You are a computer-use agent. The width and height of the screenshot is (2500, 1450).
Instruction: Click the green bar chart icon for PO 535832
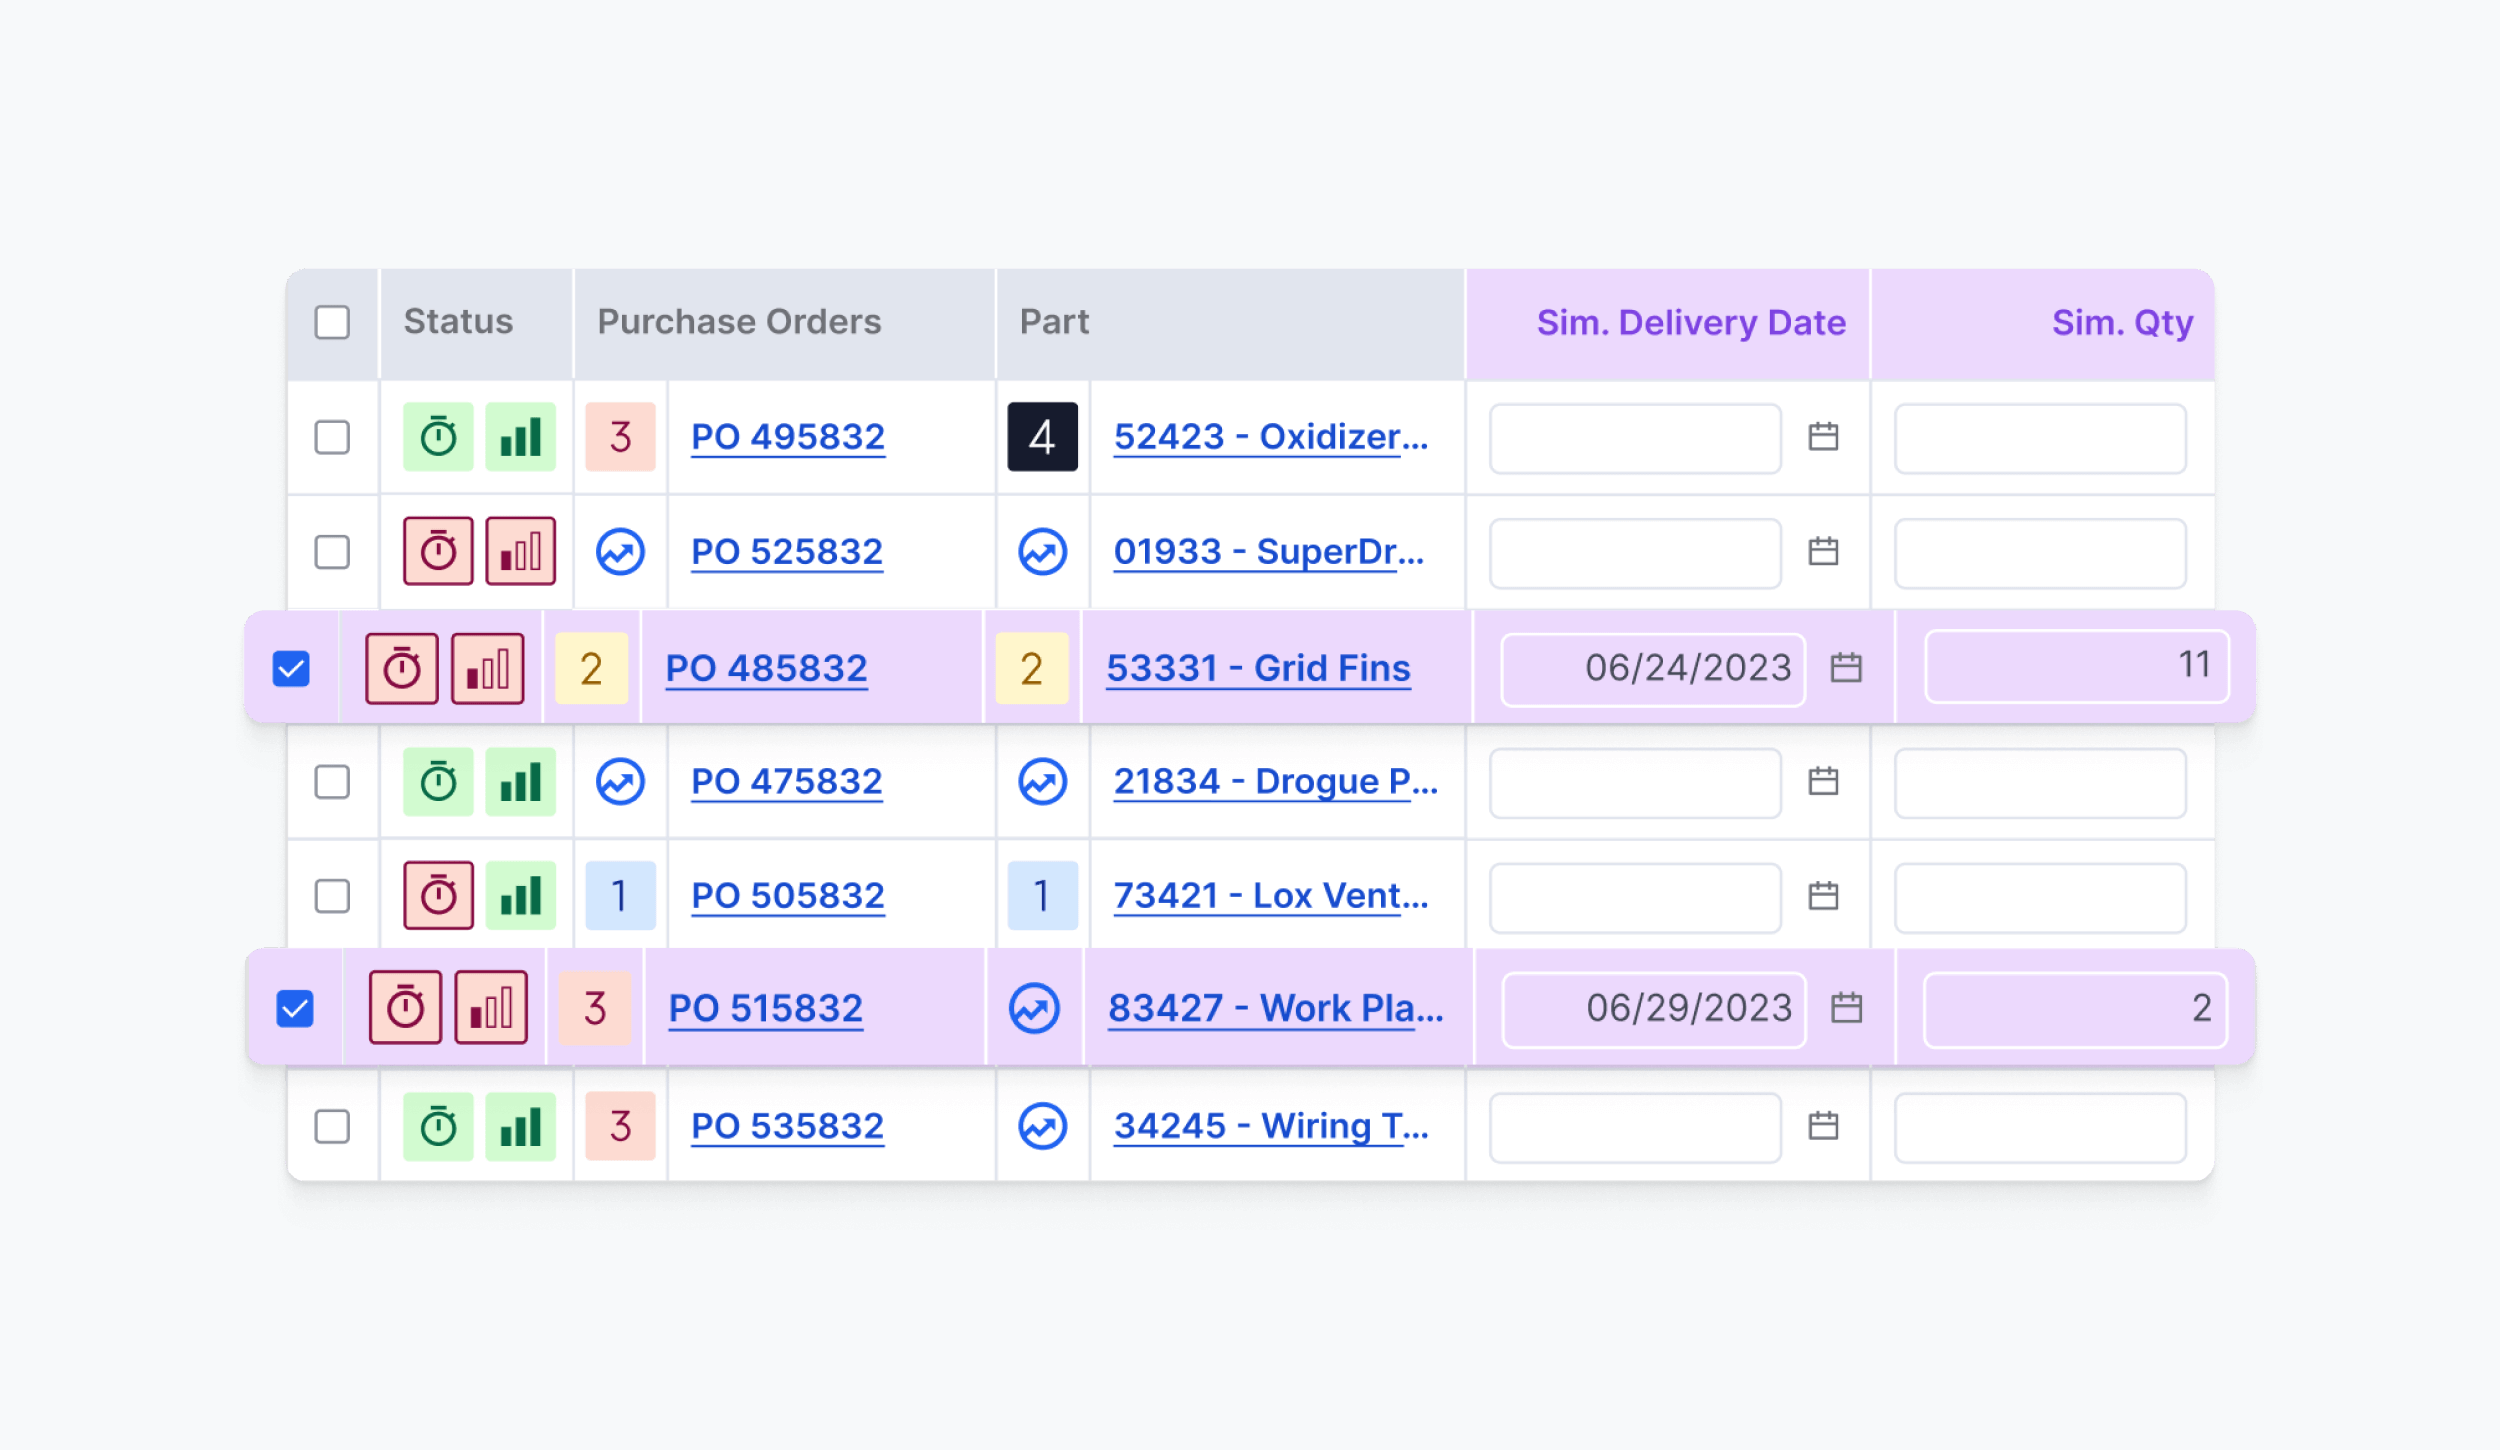(x=520, y=1126)
